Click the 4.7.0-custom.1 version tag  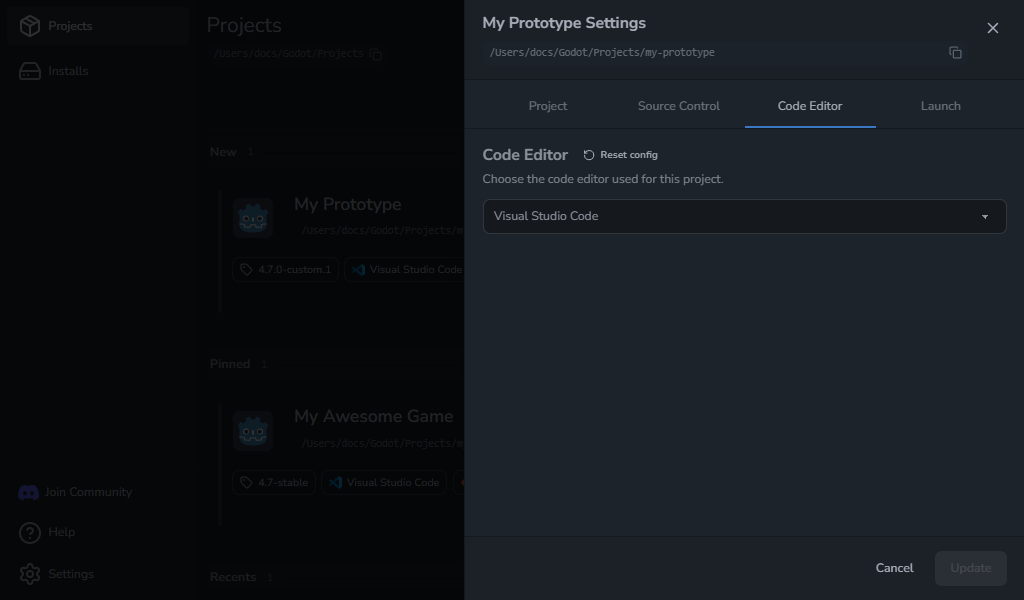[285, 270]
